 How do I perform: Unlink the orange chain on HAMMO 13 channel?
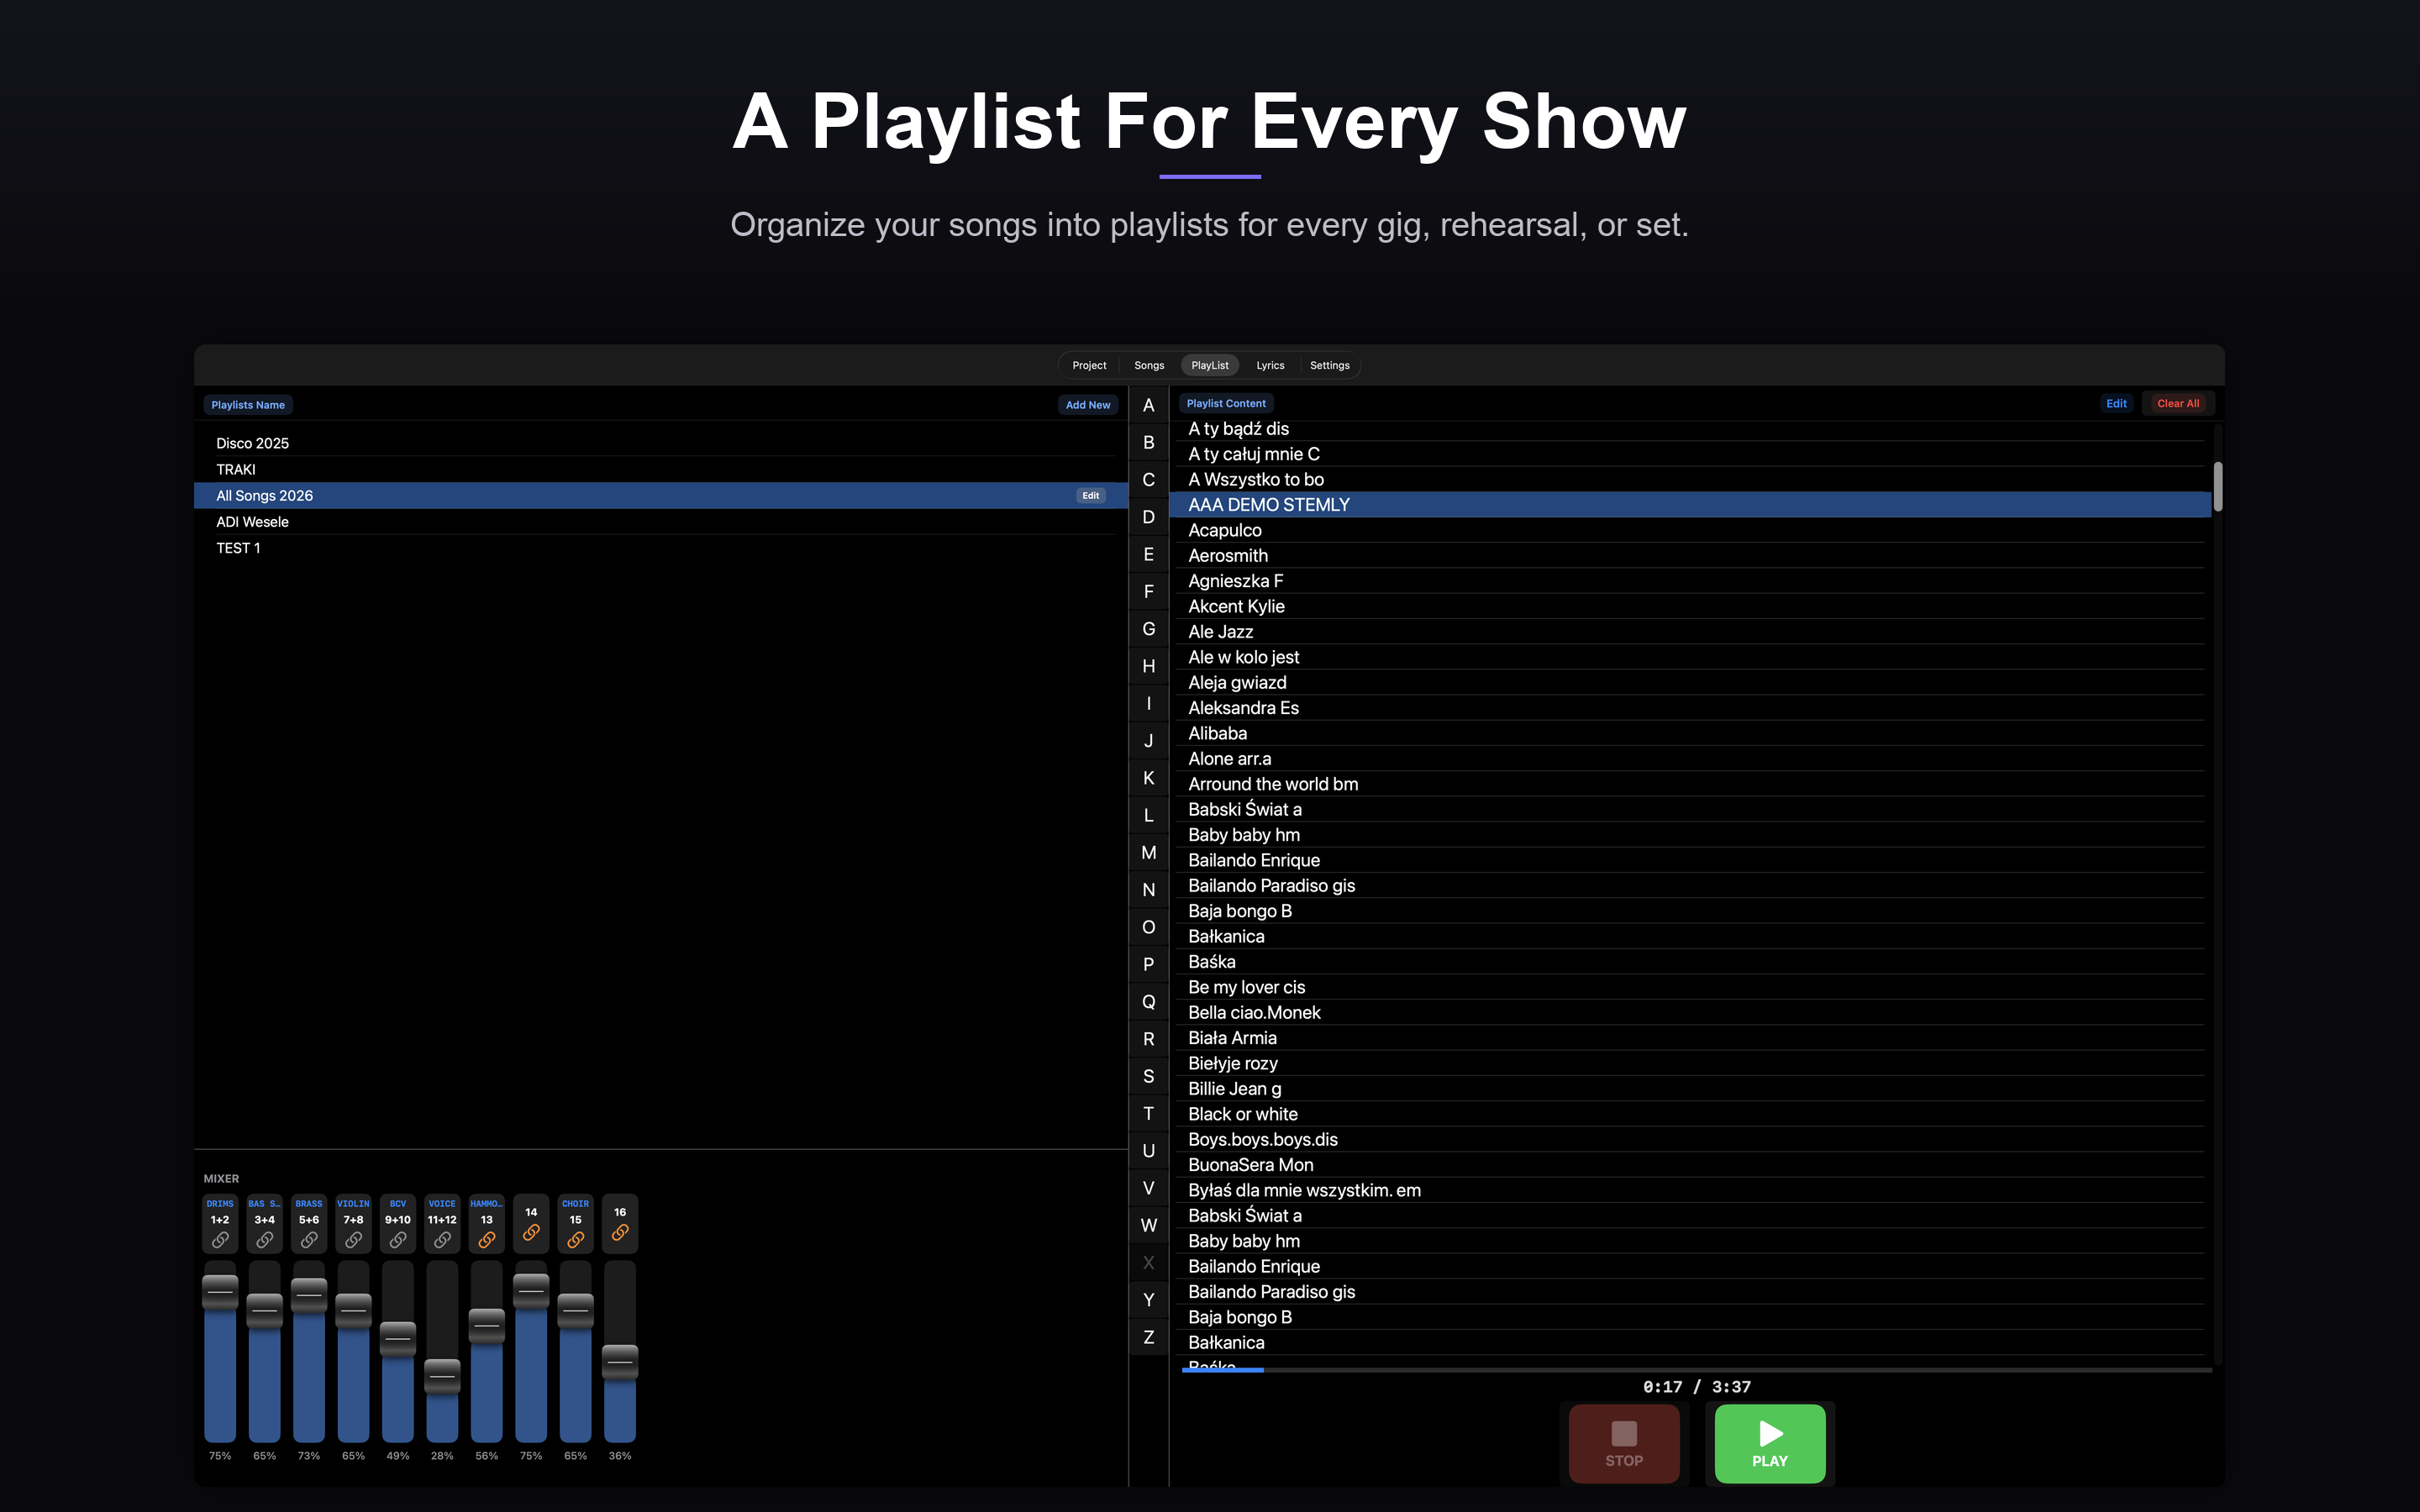487,1240
